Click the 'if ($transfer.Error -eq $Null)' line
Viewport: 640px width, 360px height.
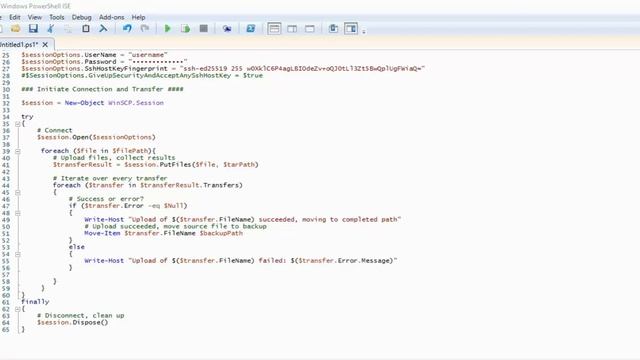click(128, 206)
